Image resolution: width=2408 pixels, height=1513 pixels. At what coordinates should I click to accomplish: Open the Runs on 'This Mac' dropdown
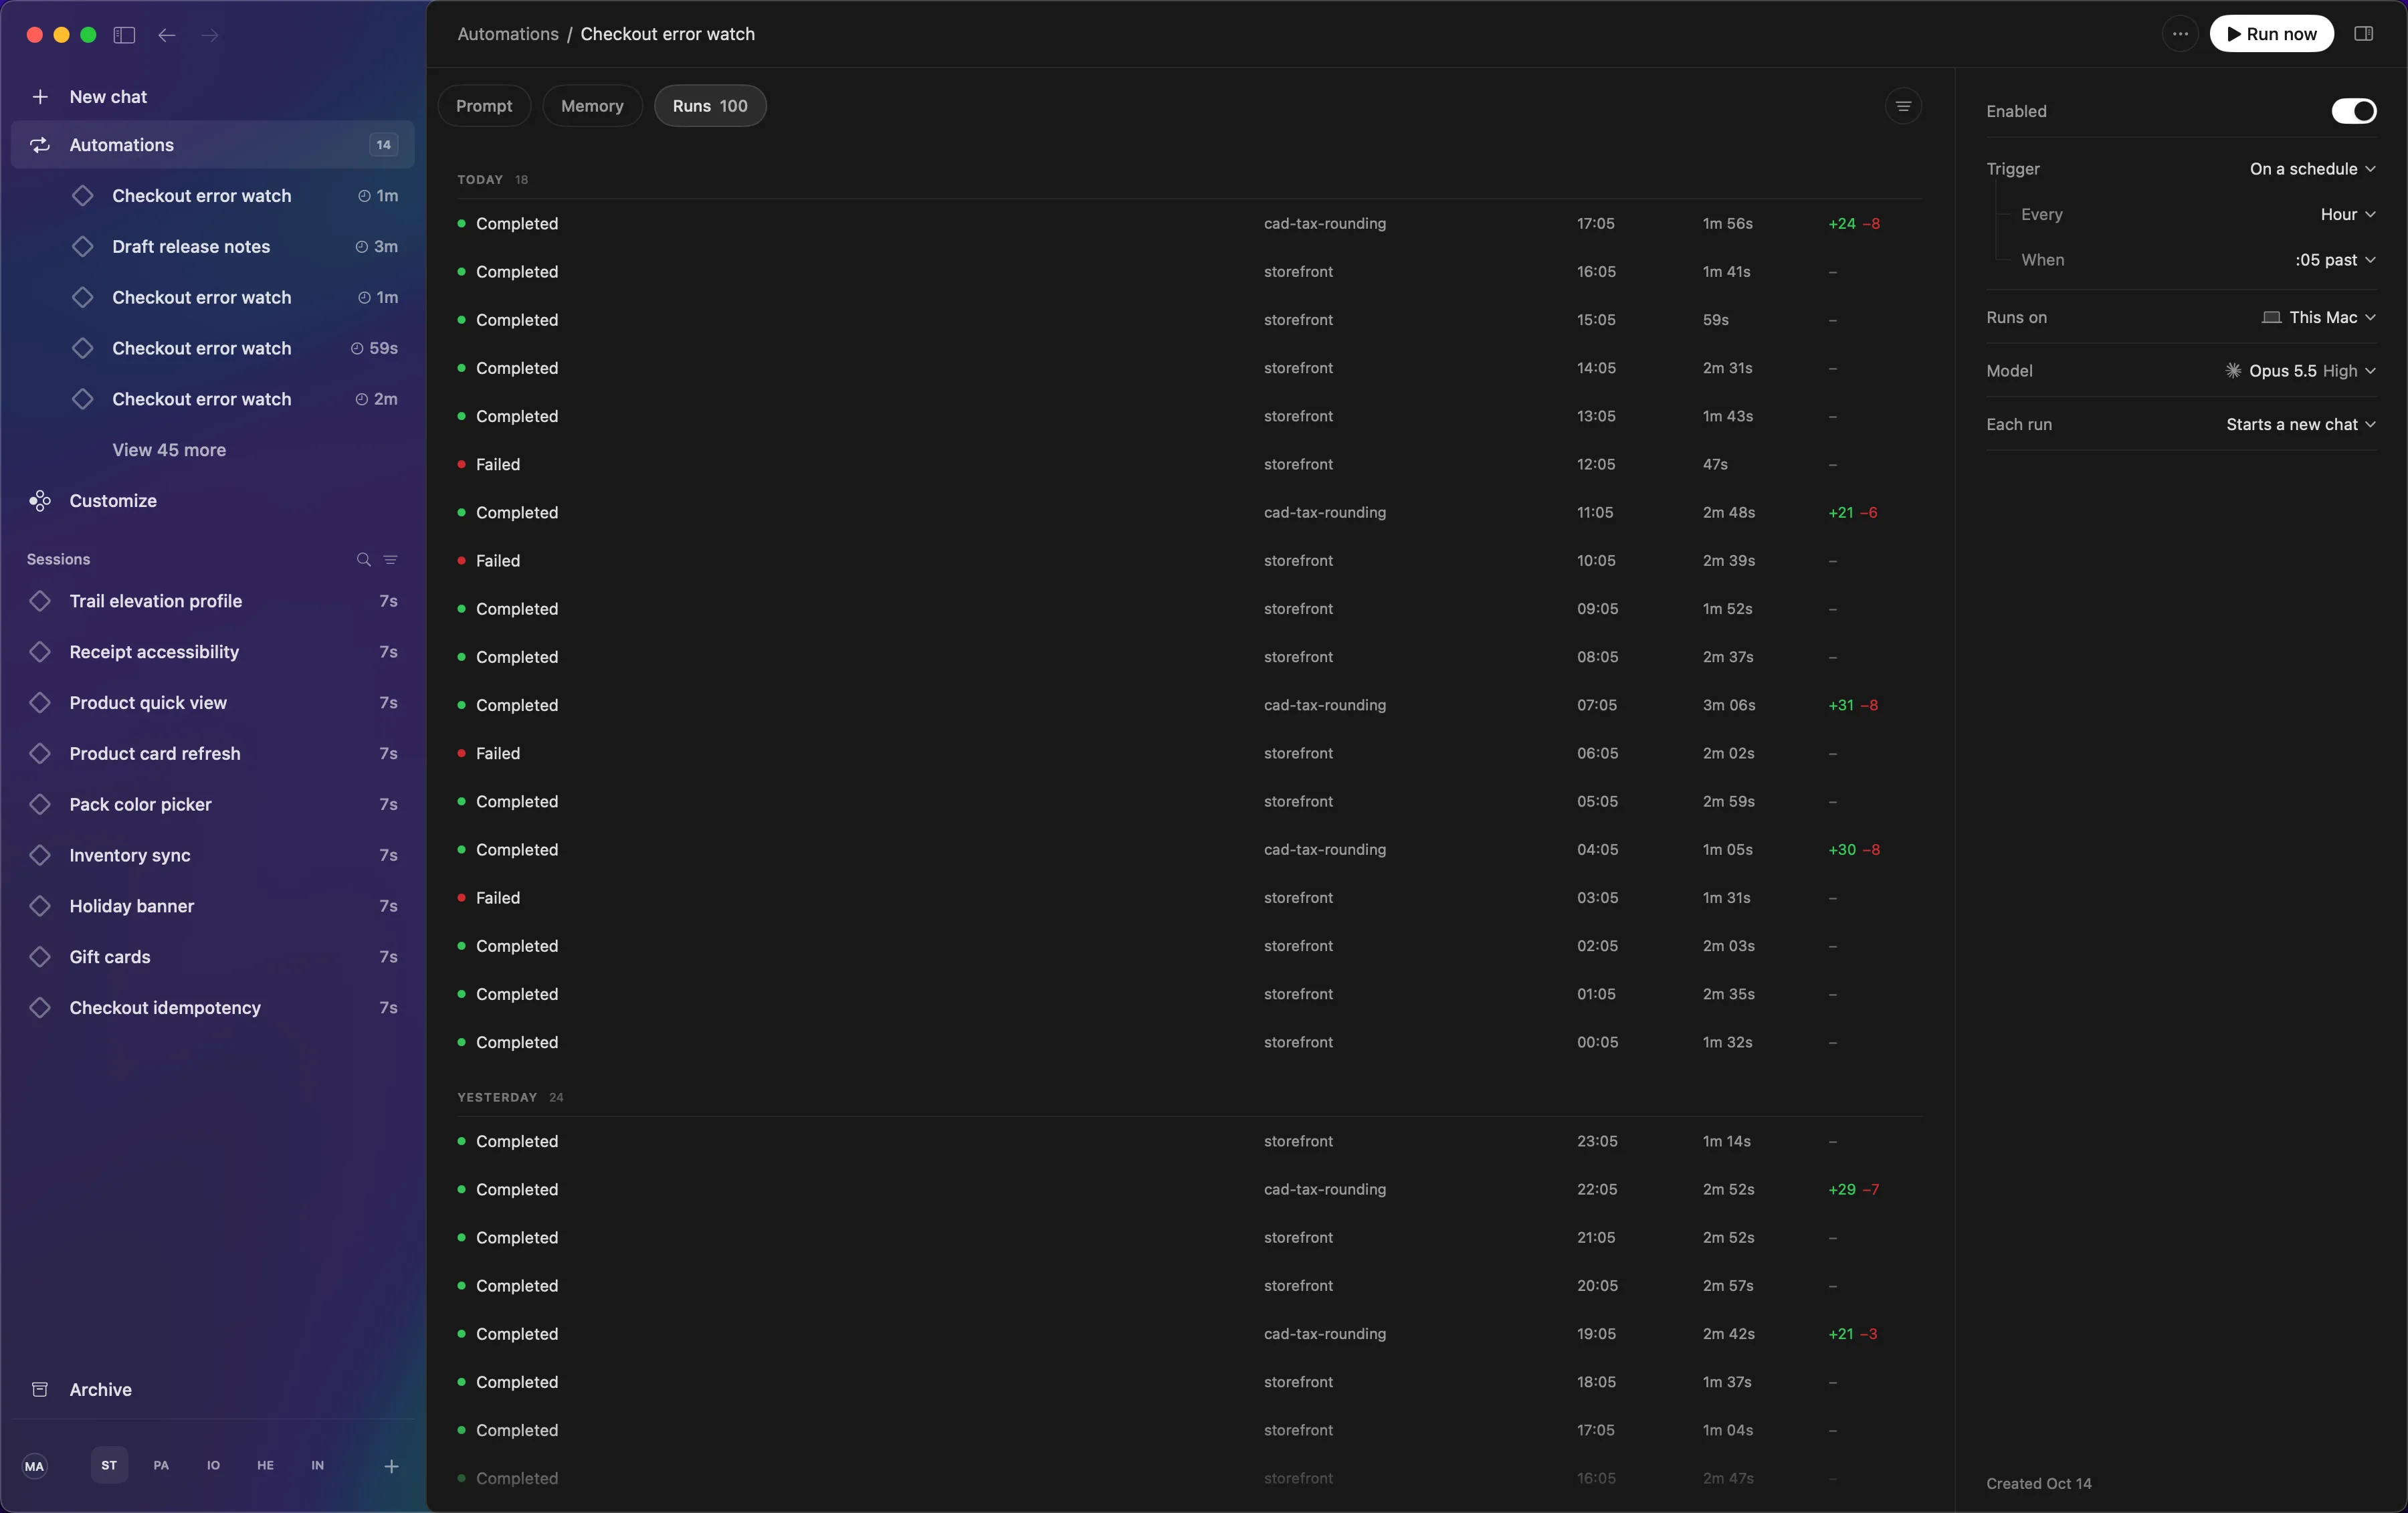coord(2318,317)
